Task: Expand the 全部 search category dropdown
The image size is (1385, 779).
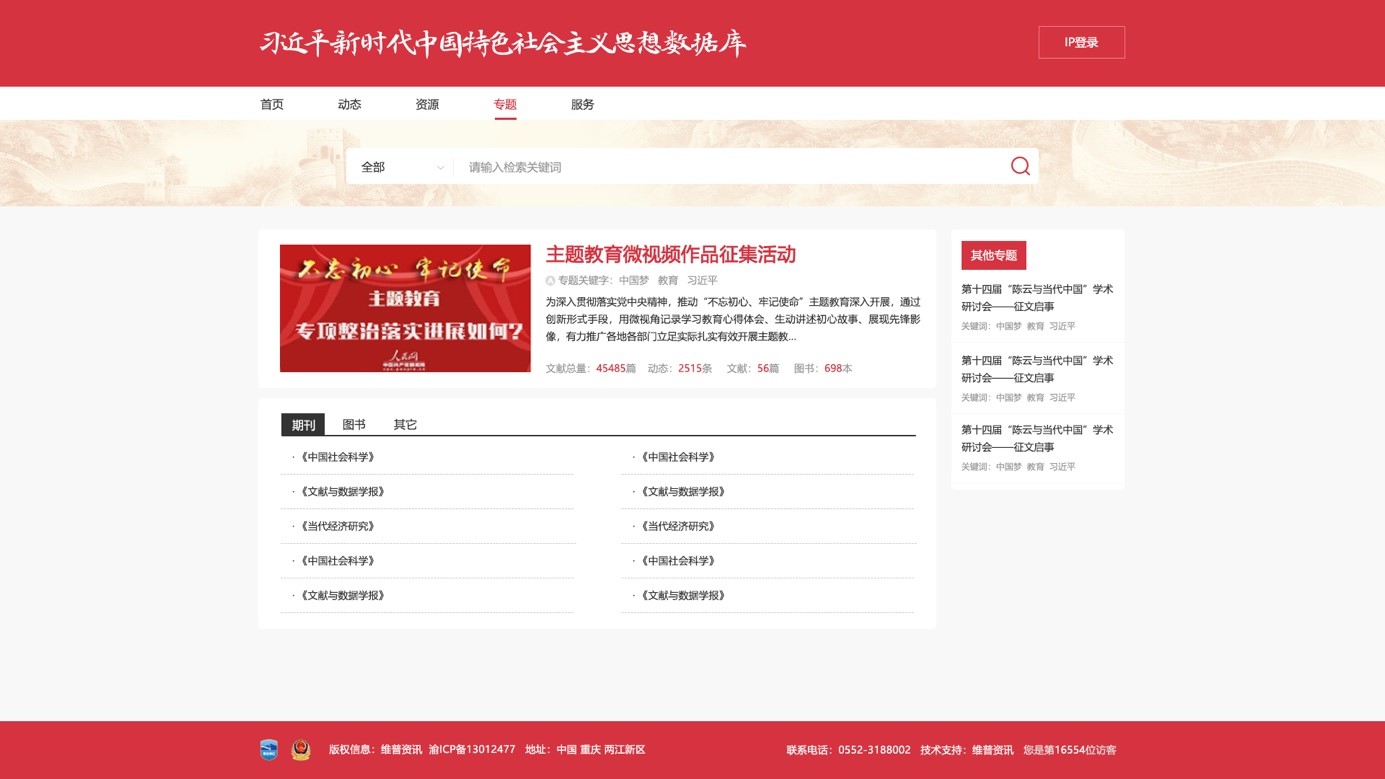Action: pyautogui.click(x=402, y=167)
